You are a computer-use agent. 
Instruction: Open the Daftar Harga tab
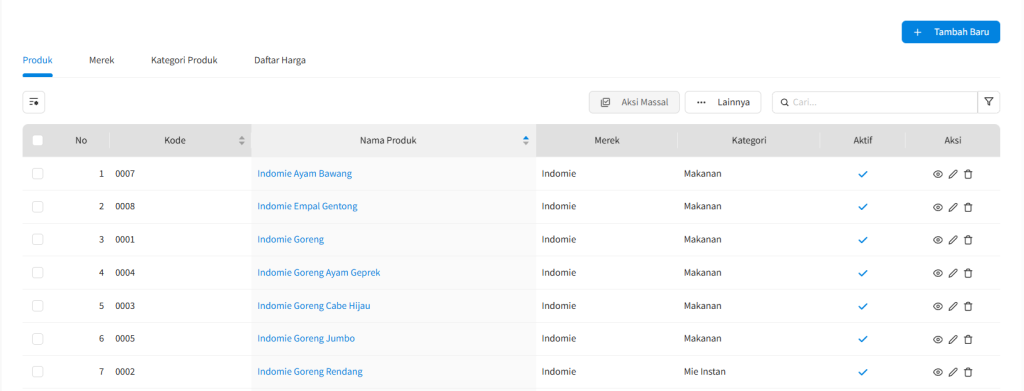pos(280,60)
